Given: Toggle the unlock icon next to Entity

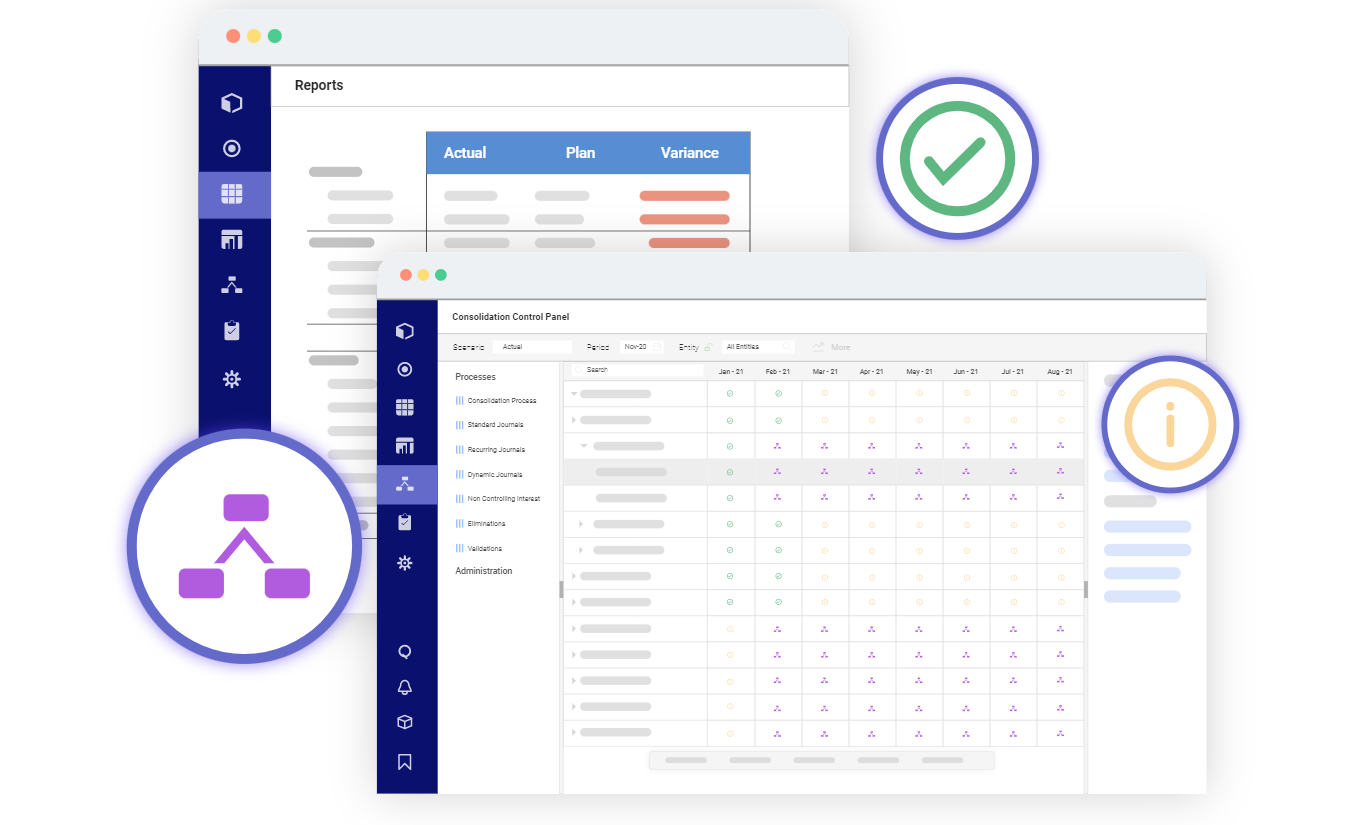Looking at the screenshot, I should [708, 346].
